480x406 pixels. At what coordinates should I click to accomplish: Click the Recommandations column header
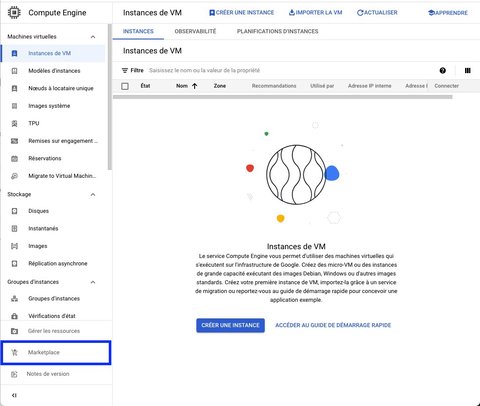click(274, 86)
